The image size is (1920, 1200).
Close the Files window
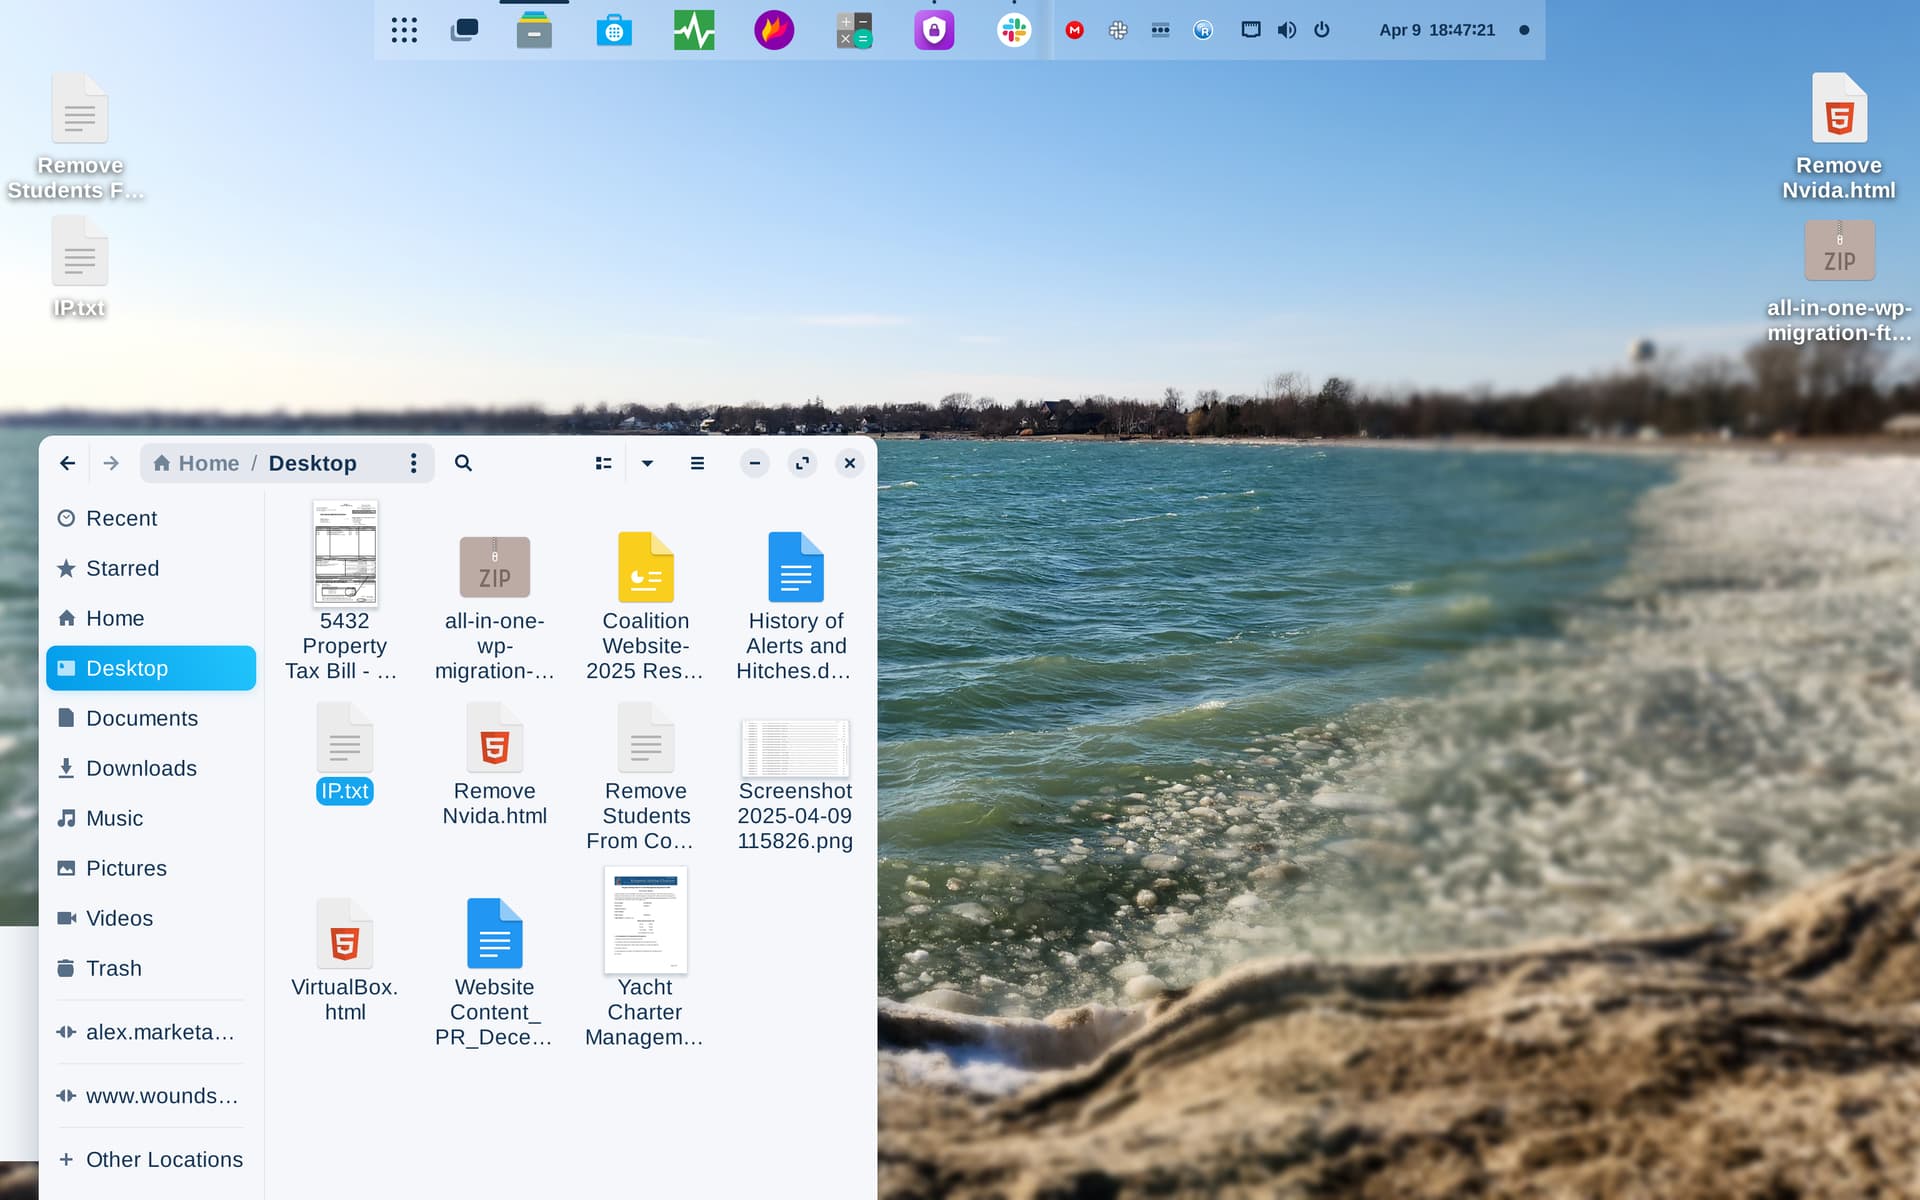[x=849, y=463]
